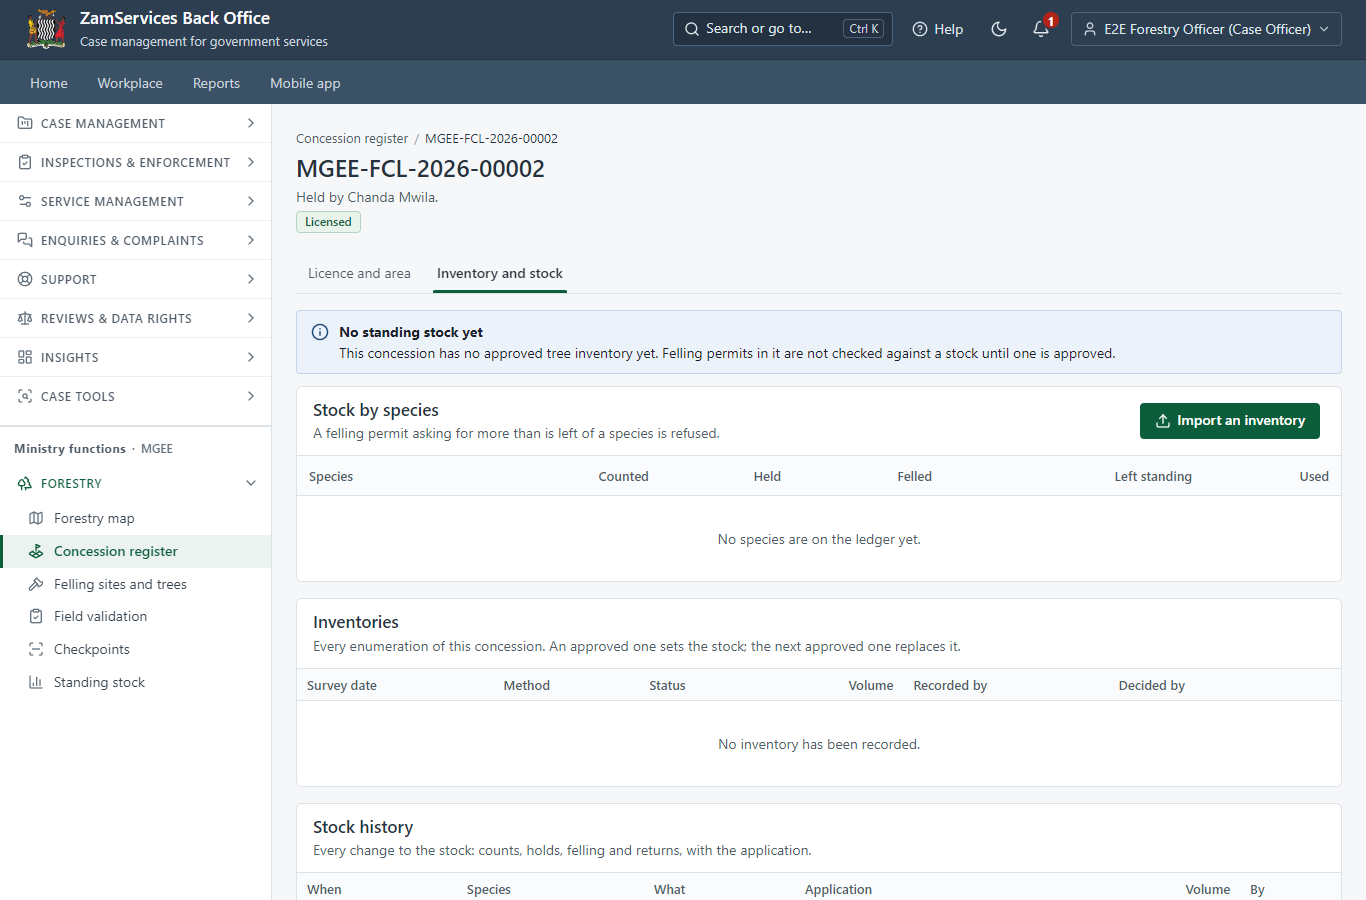Expand the Support section chevron

coord(251,279)
